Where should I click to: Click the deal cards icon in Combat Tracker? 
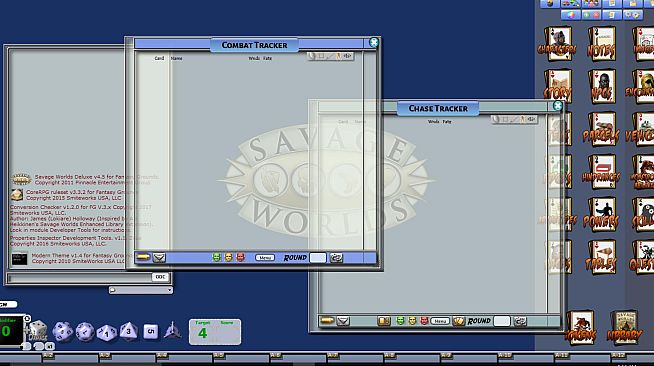tap(159, 258)
